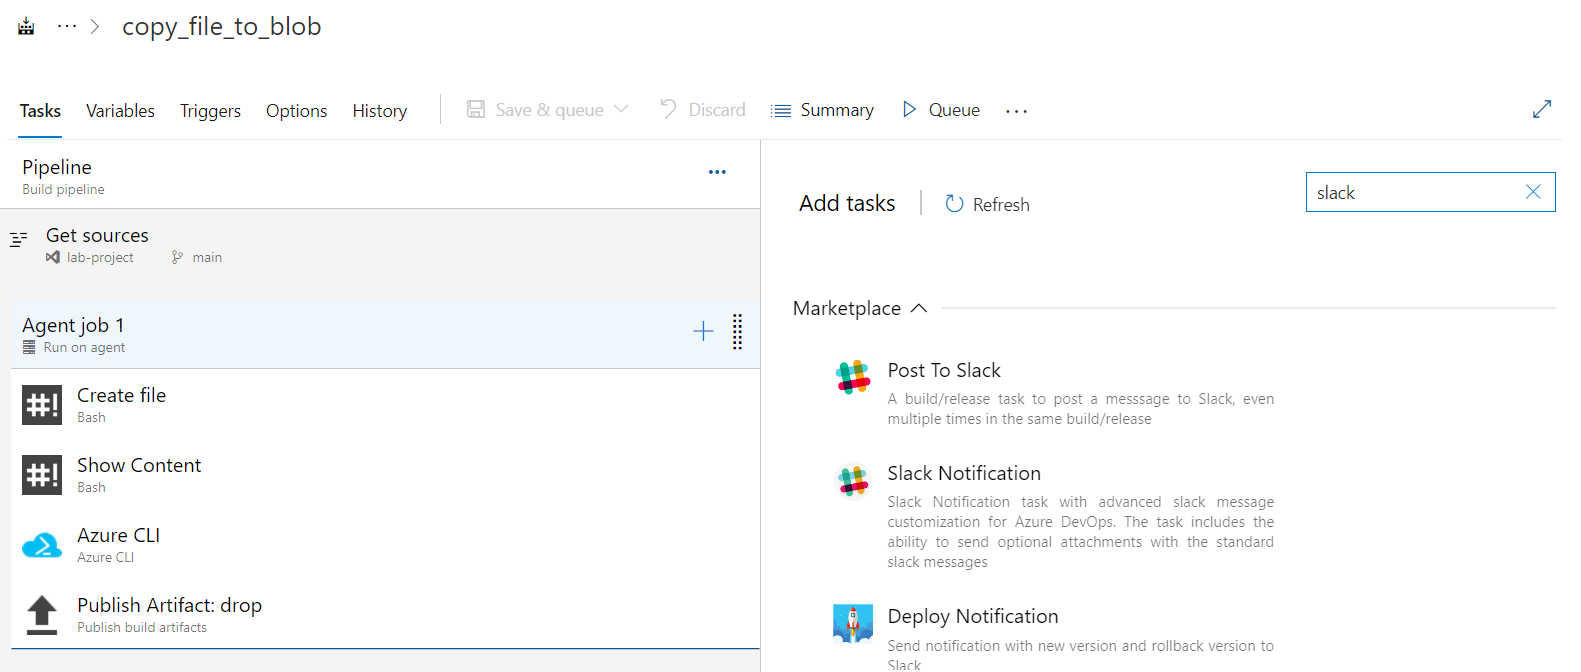Image resolution: width=1581 pixels, height=672 pixels.
Task: Click the Get sources lines icon
Action: point(18,240)
